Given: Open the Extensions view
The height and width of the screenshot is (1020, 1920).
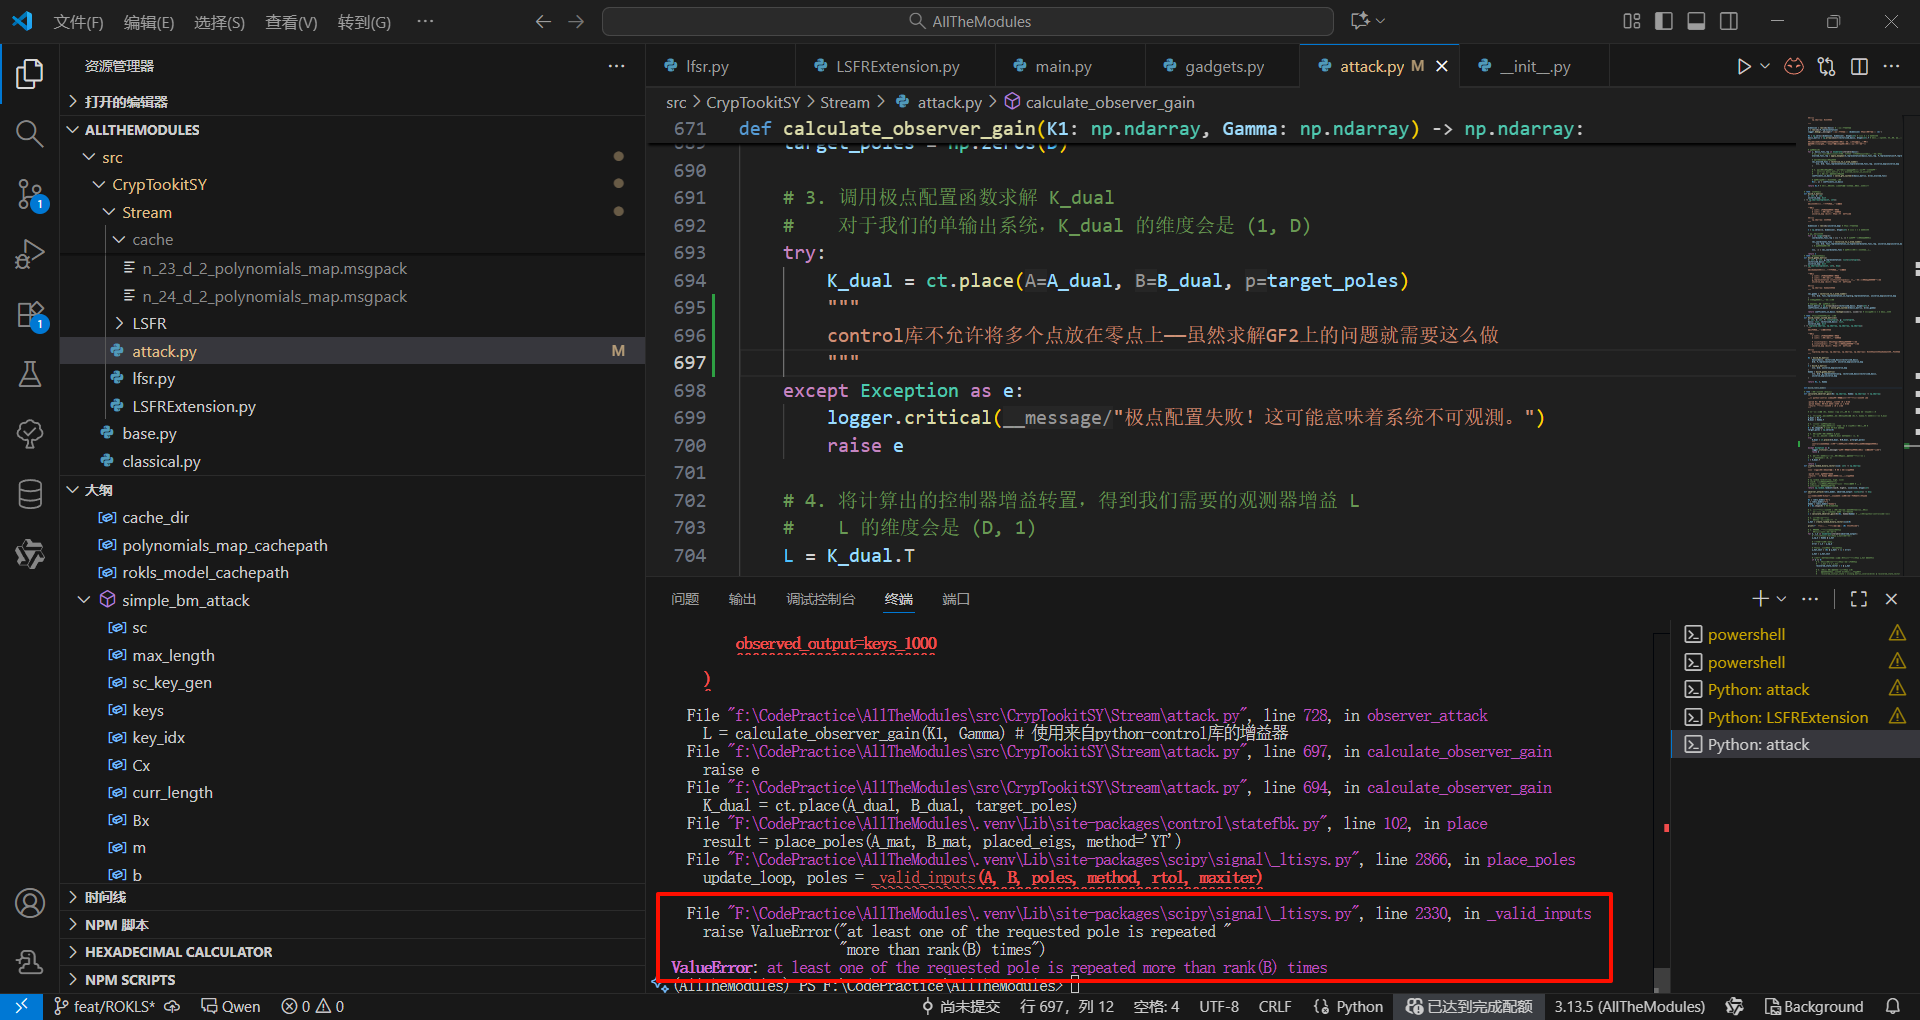Looking at the screenshot, I should (30, 315).
